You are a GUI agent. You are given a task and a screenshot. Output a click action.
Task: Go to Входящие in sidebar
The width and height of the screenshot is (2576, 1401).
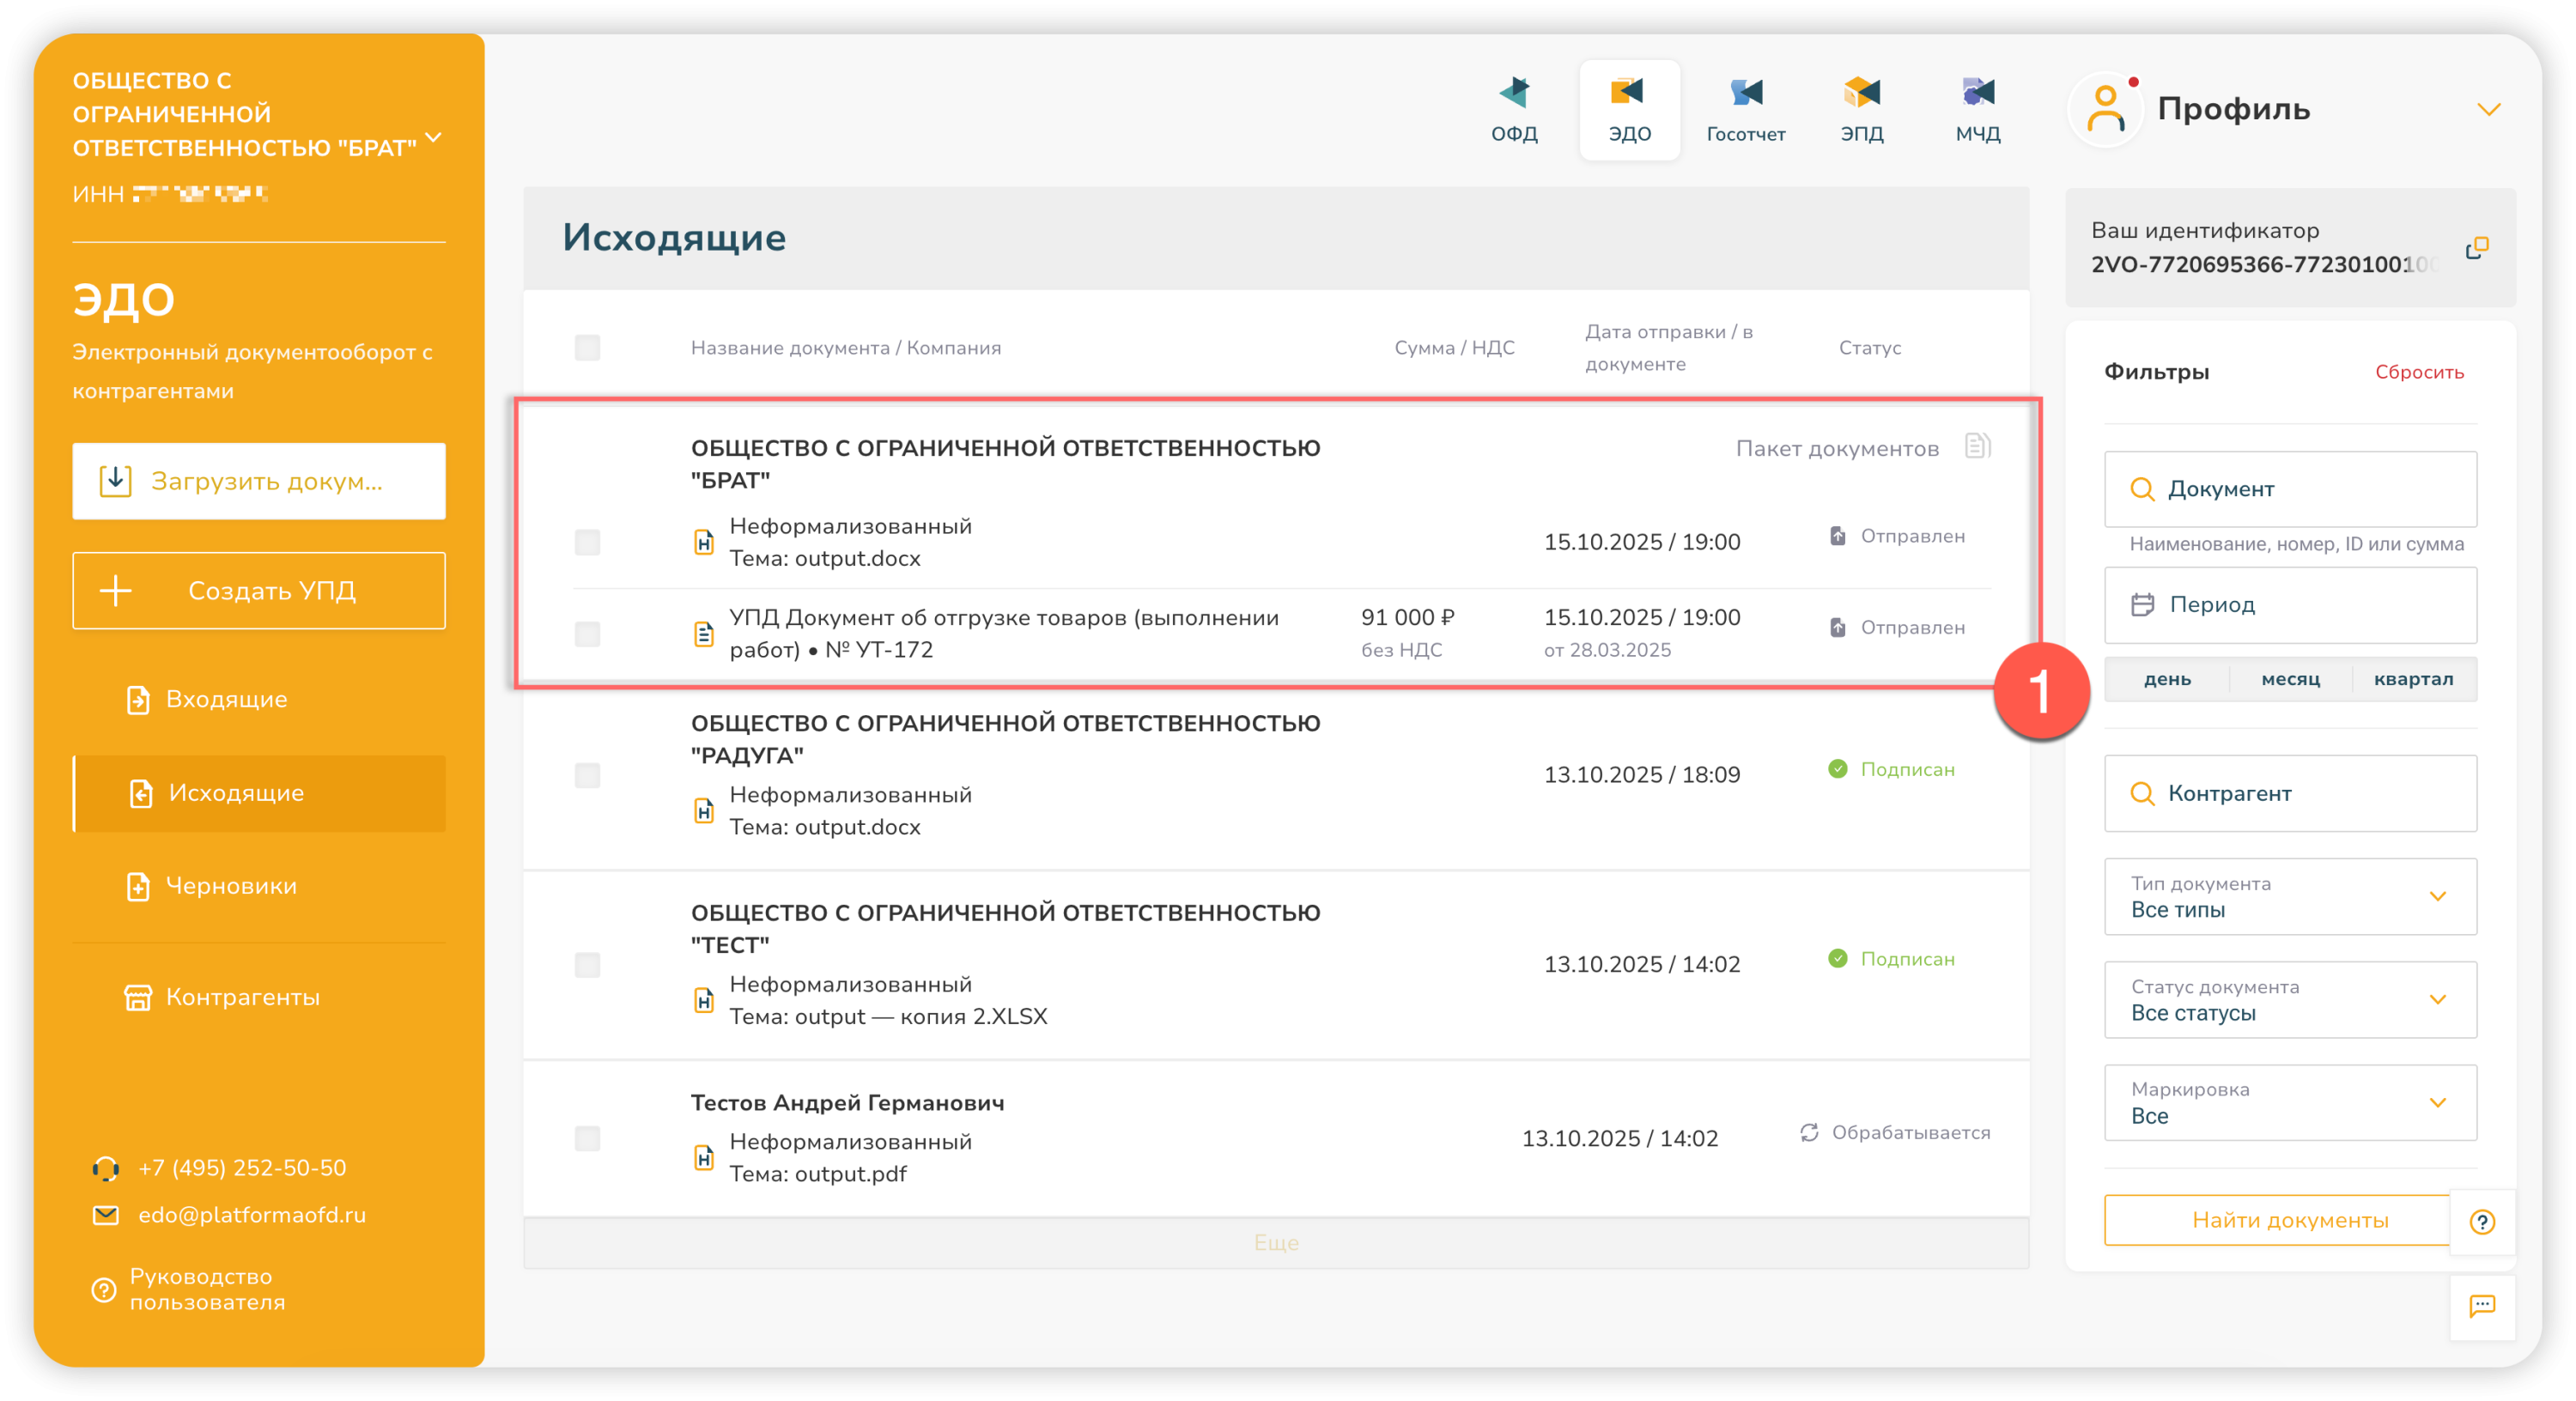click(x=227, y=699)
